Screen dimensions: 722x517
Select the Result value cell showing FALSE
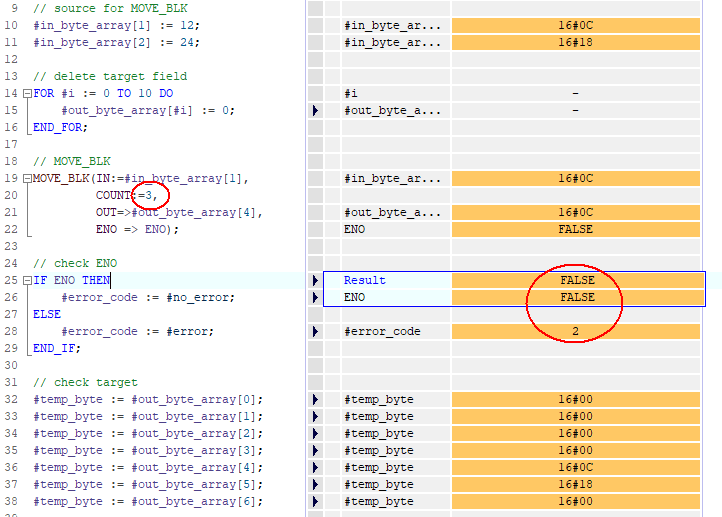coord(576,281)
